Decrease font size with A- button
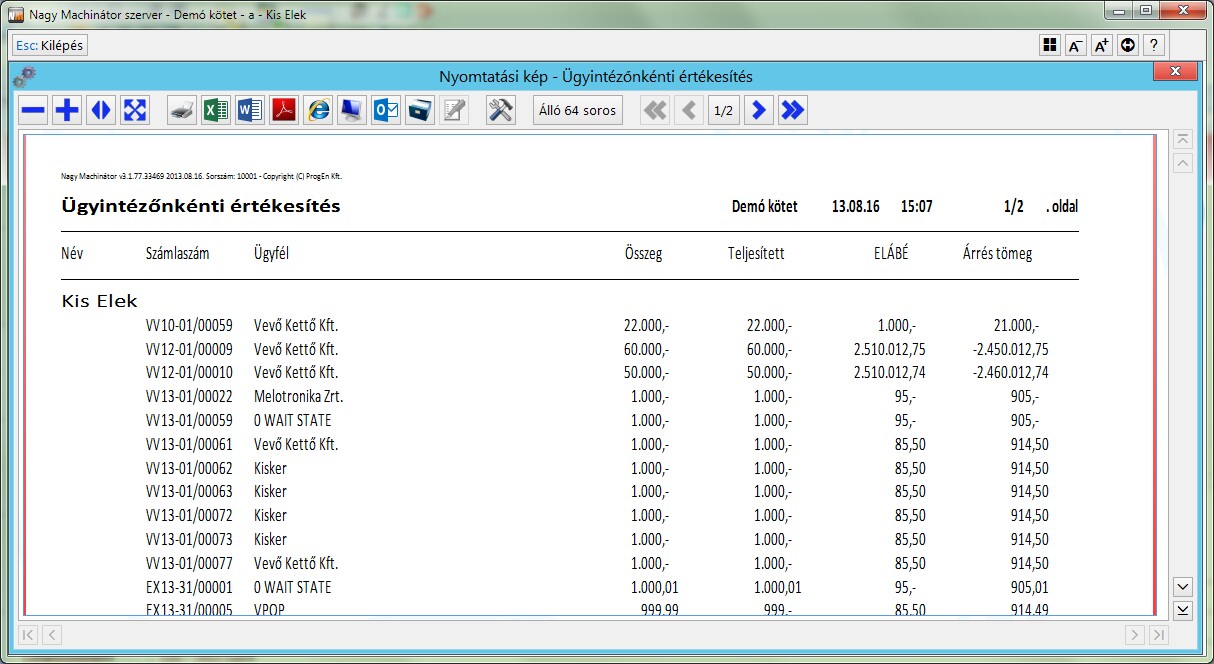Image resolution: width=1214 pixels, height=664 pixels. coord(1076,46)
